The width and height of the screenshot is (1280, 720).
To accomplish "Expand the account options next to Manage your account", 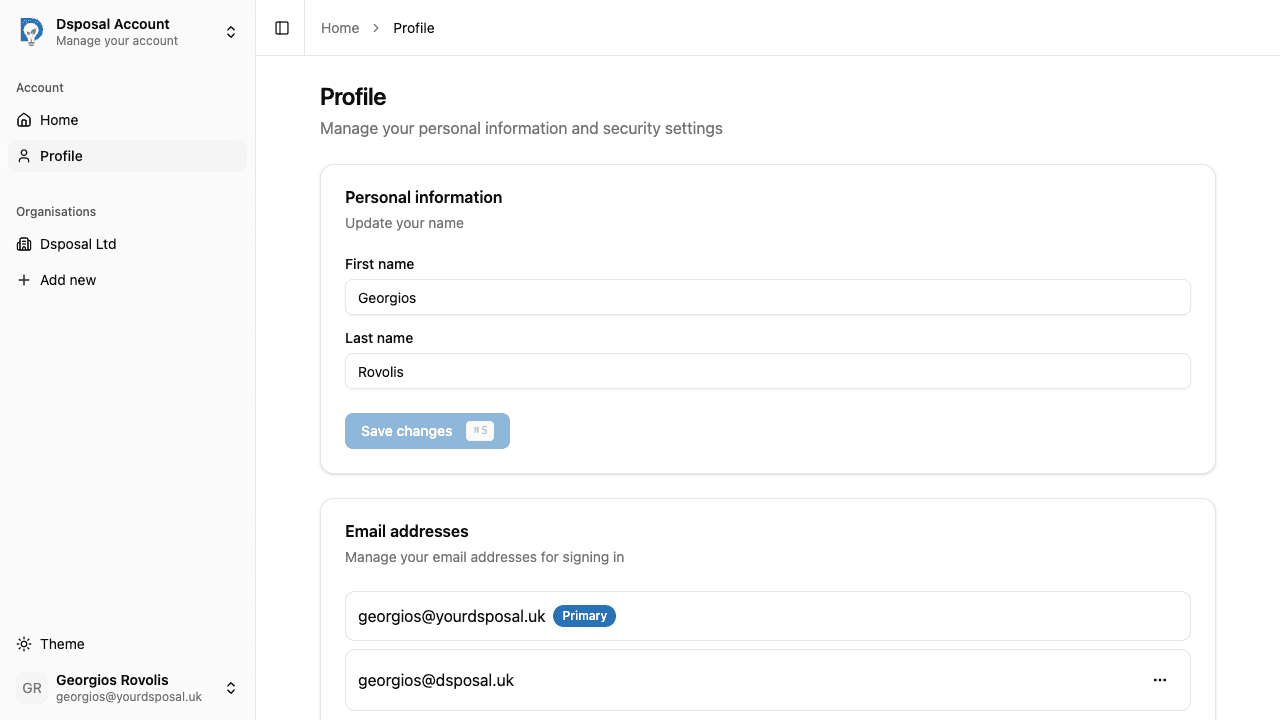I will click(x=231, y=31).
